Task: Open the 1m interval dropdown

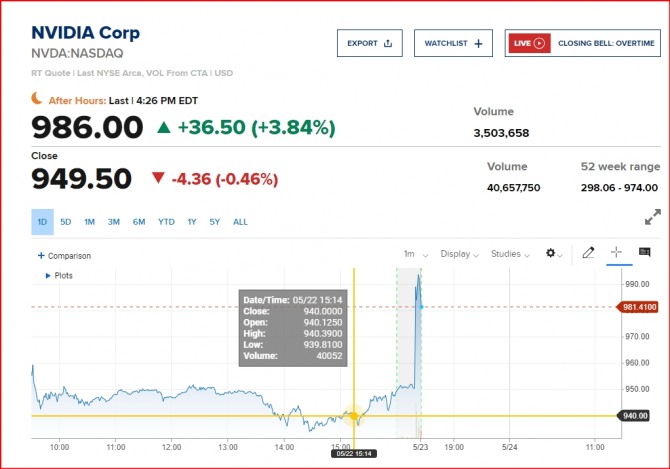Action: point(412,254)
